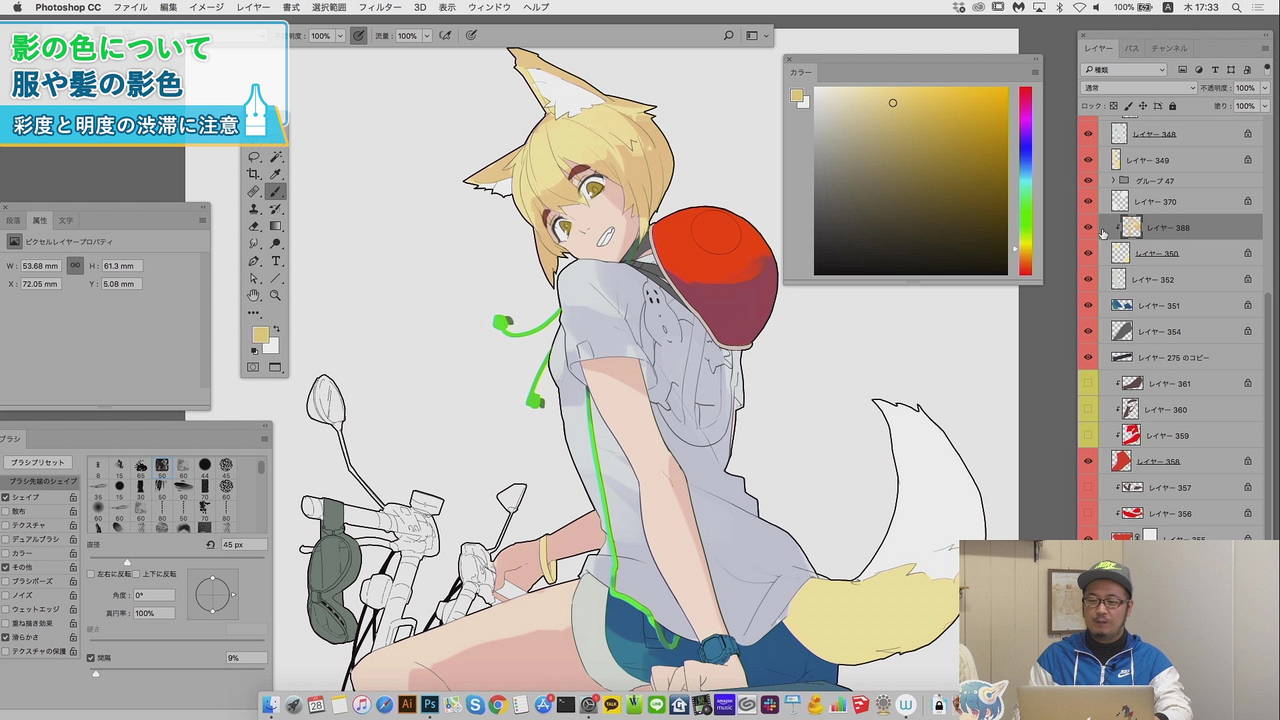Screen dimensions: 1280x720
Task: Select the Type tool
Action: pos(276,261)
